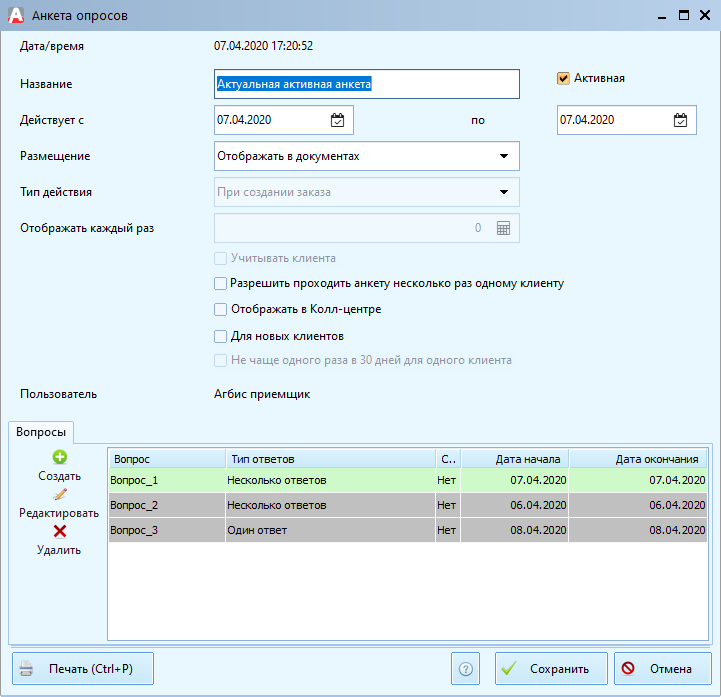The image size is (721, 697).
Task: Click the red cross Удалить icon
Action: 60,531
